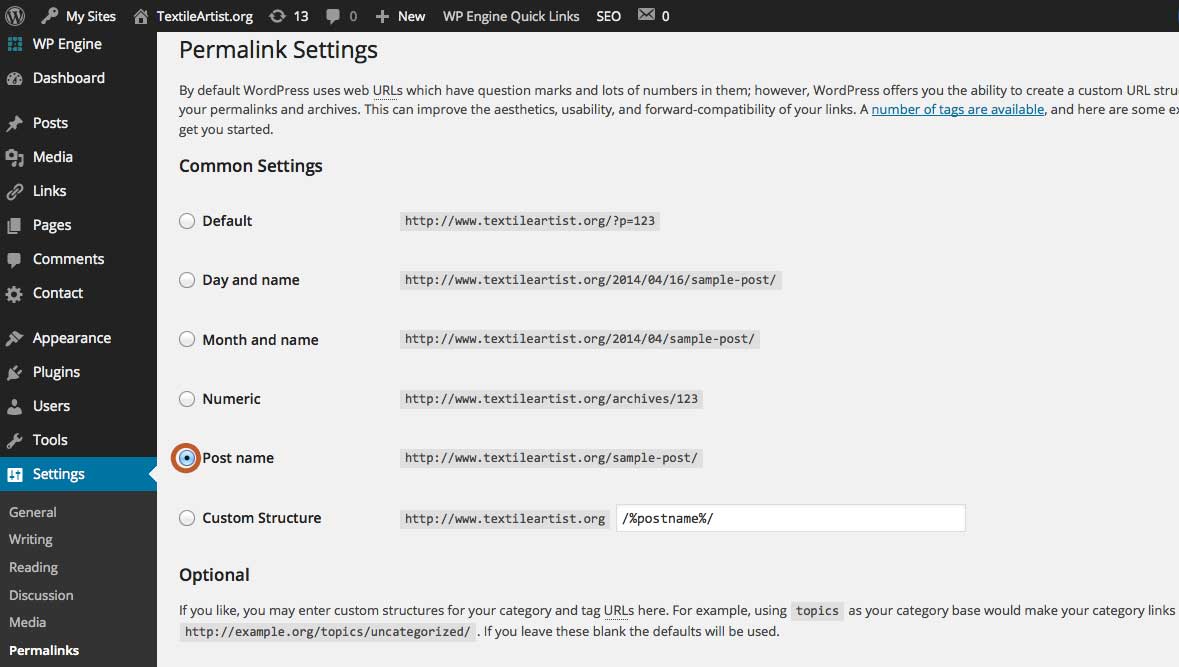The height and width of the screenshot is (667, 1179).
Task: Open Plugins via its plug icon
Action: tap(14, 372)
